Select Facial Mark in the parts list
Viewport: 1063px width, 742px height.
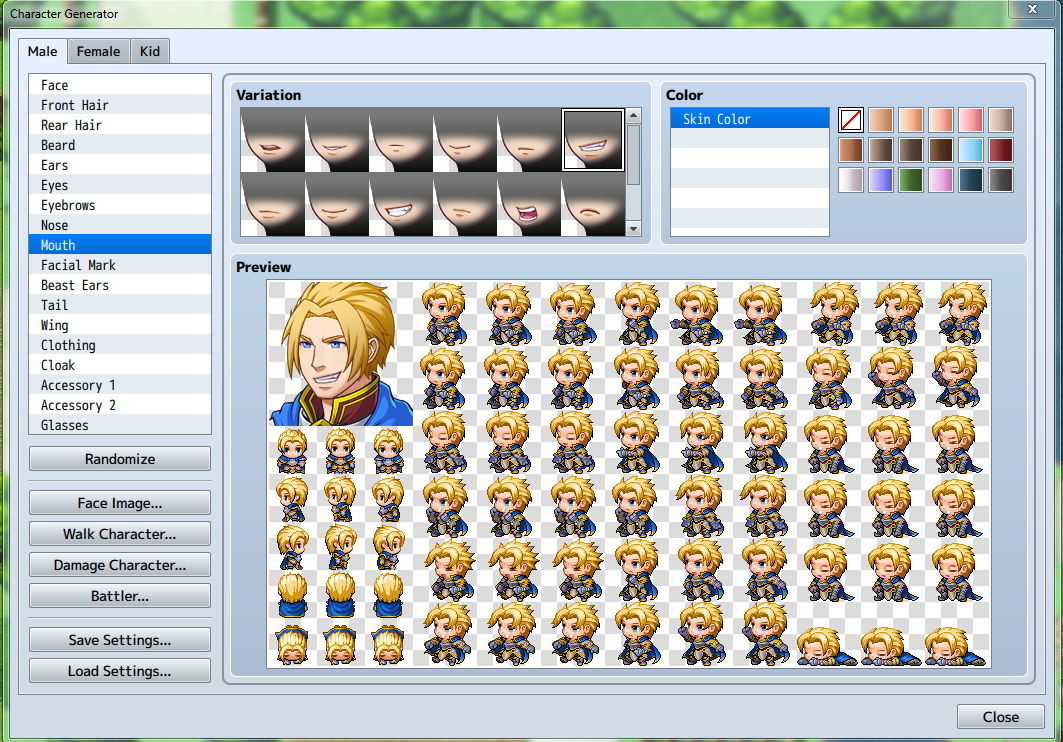[120, 265]
